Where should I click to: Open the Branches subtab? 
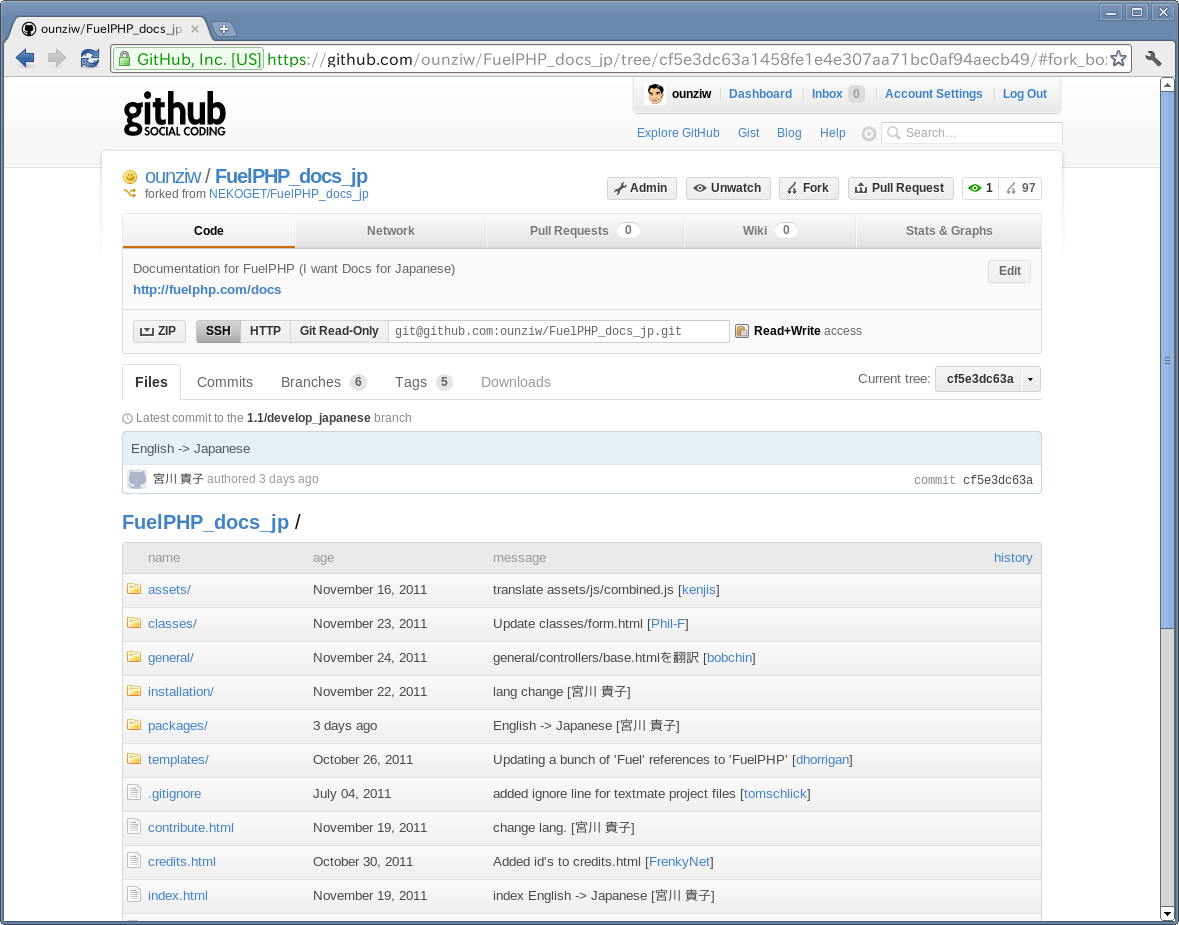coord(323,382)
